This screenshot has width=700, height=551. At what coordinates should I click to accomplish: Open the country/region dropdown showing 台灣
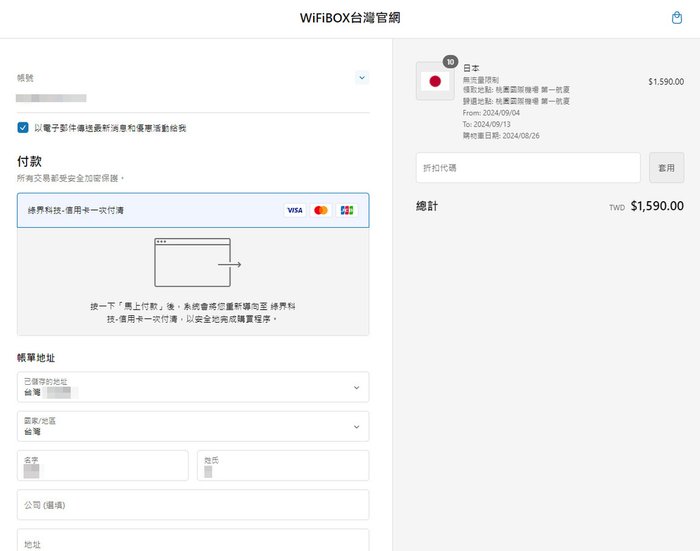(193, 426)
